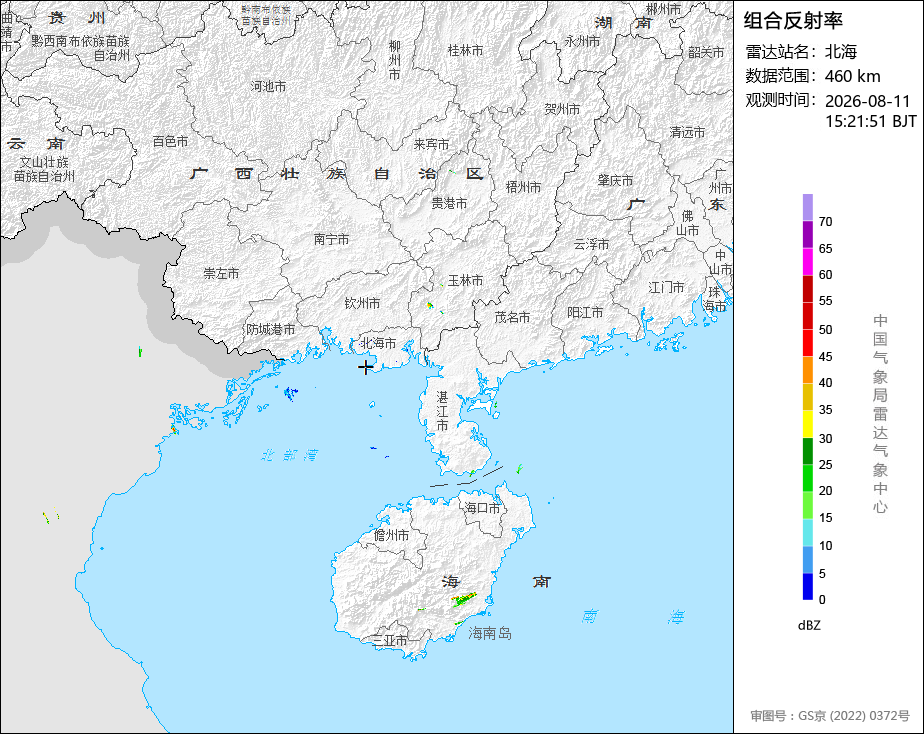Click the radar echo over southeast Hainan
This screenshot has height=734, width=924.
tap(464, 599)
